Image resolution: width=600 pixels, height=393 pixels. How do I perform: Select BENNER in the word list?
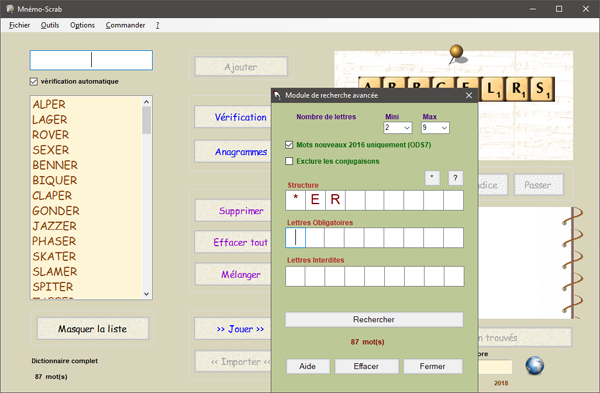[x=55, y=165]
